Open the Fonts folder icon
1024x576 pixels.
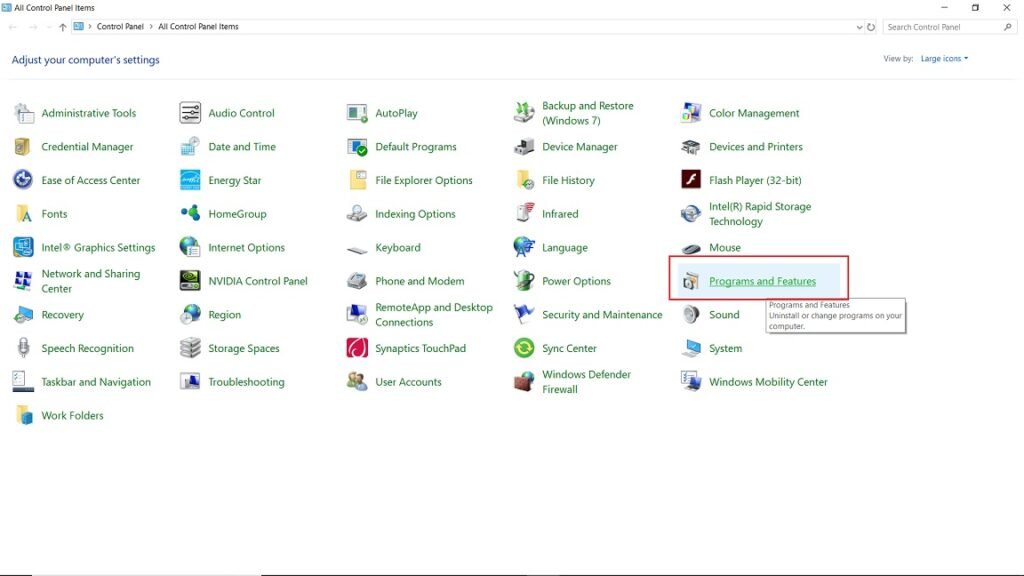[24, 214]
